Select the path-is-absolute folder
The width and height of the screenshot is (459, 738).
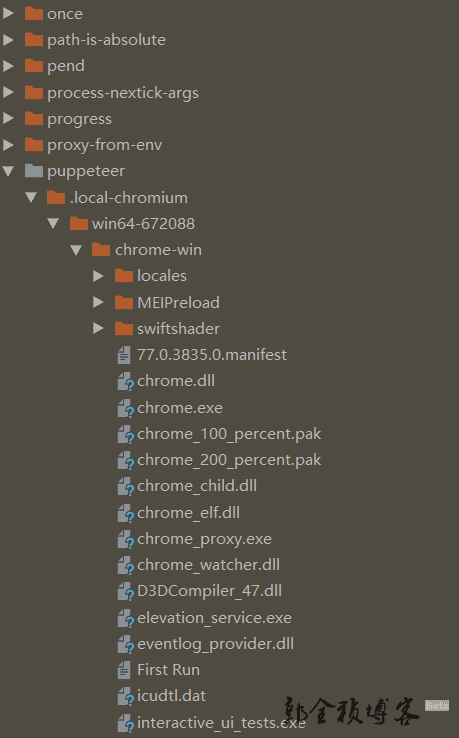(x=106, y=40)
